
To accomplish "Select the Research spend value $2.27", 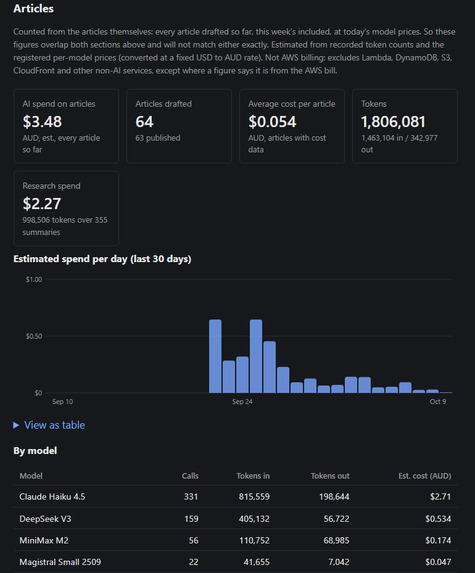I will (x=42, y=204).
